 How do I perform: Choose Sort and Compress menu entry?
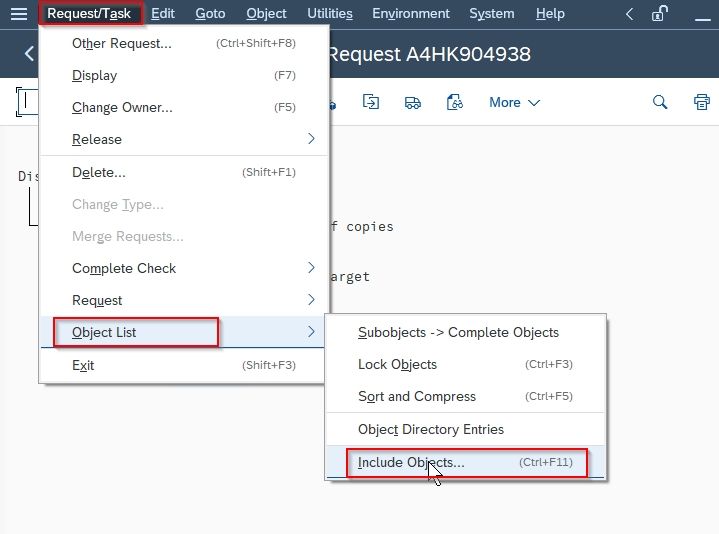coord(466,396)
